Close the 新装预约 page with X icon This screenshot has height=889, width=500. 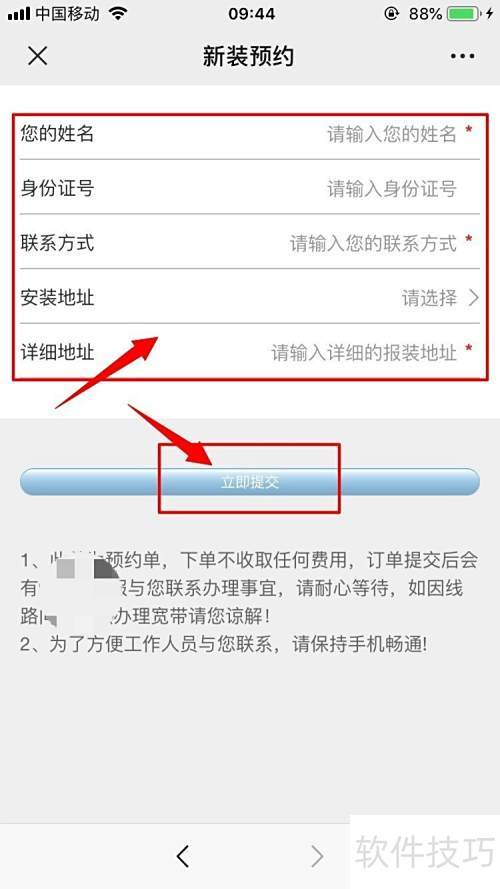(x=37, y=56)
